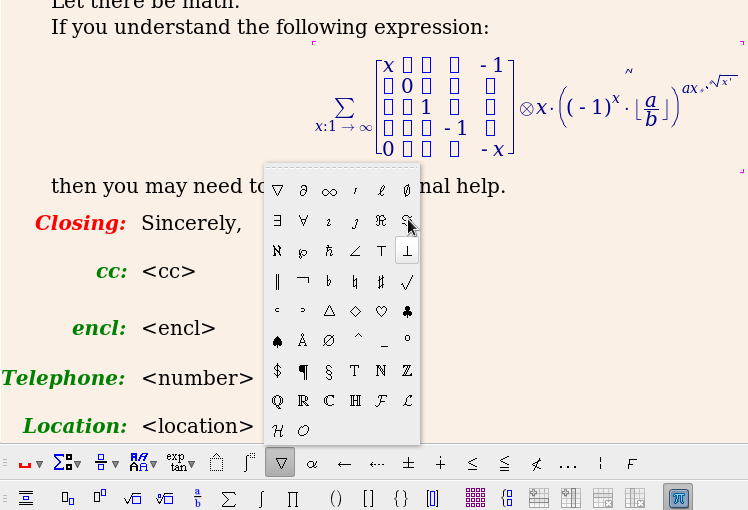Insert the blackboard bold R symbol
Screen dimensions: 748x510
303,401
